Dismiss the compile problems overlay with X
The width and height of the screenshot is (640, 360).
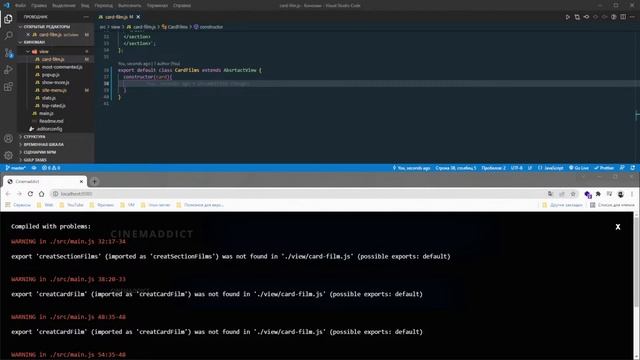tap(618, 227)
